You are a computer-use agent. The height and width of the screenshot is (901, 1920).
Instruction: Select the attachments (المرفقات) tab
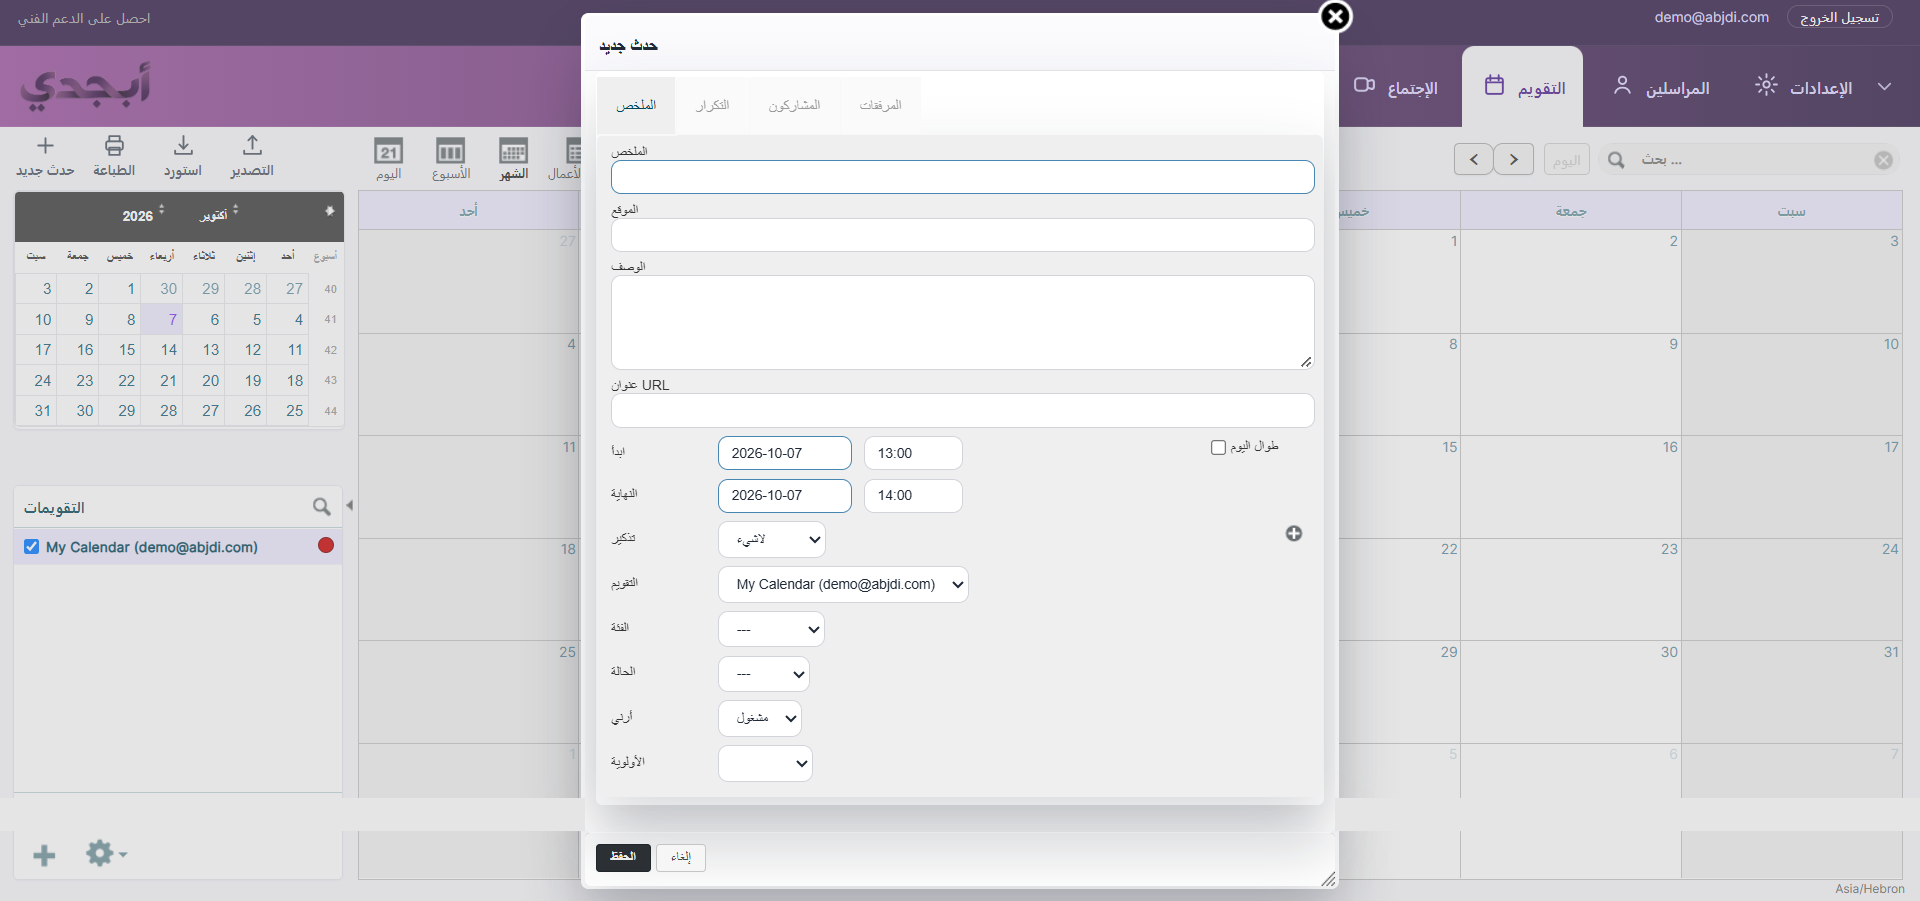pyautogui.click(x=881, y=105)
